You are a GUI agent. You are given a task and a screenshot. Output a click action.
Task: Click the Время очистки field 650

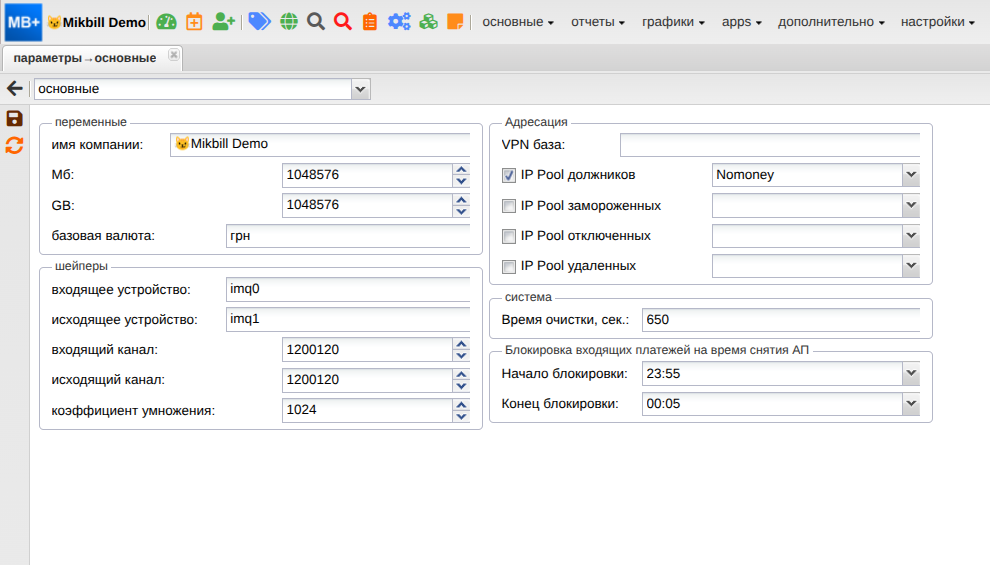pyautogui.click(x=781, y=319)
